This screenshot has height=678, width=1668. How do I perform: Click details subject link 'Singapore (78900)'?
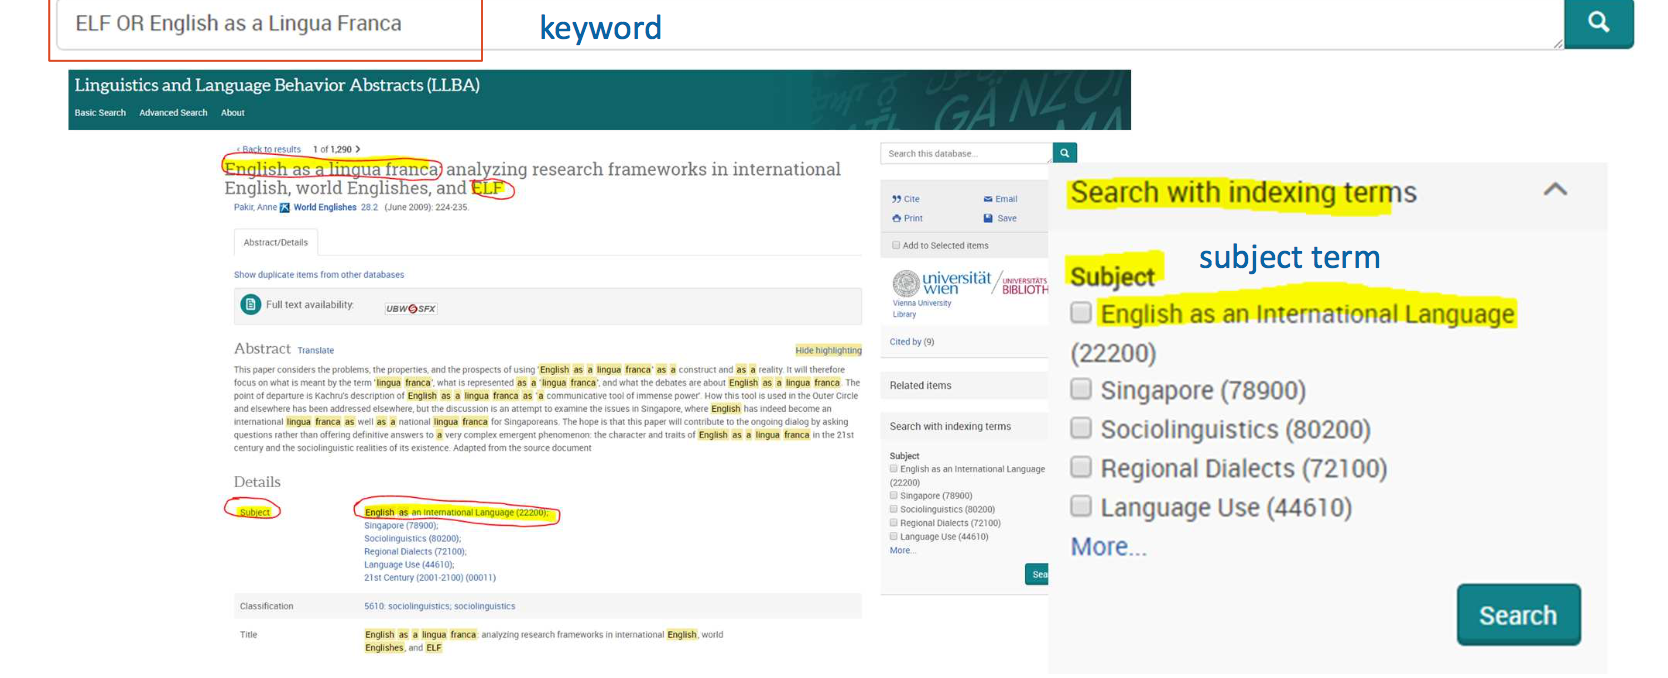(x=401, y=525)
